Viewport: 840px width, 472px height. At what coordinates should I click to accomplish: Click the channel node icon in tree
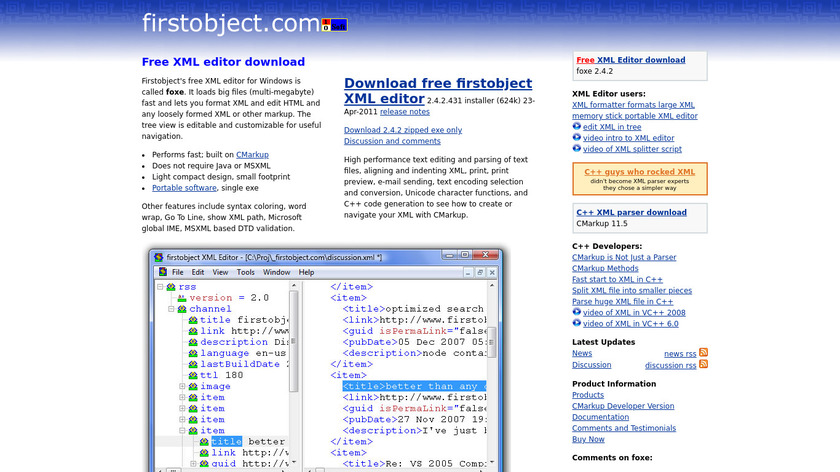click(182, 309)
